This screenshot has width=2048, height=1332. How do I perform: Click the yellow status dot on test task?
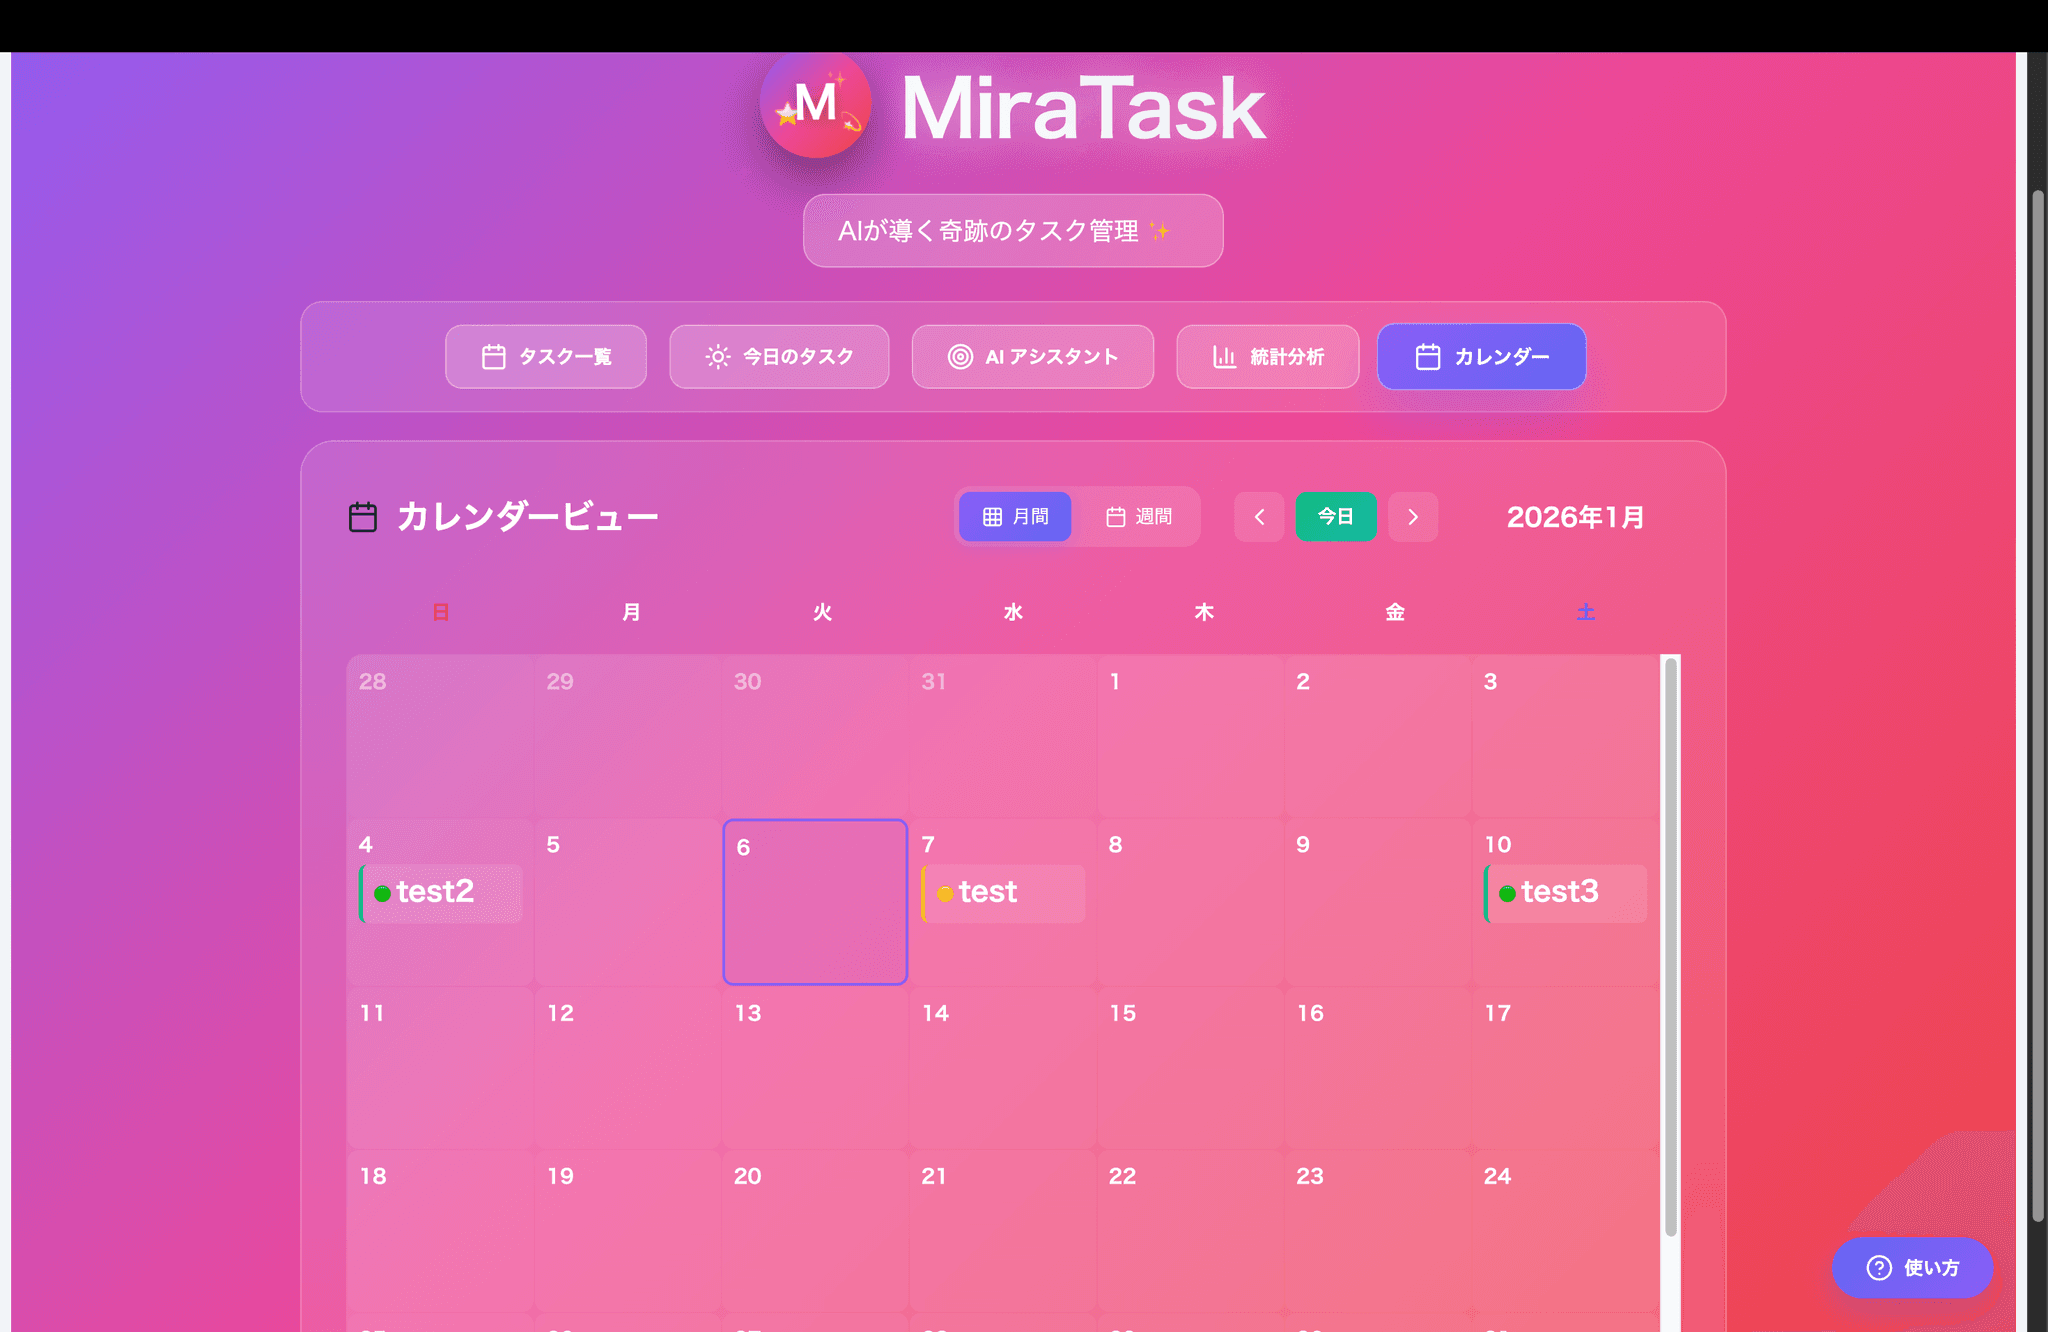945,894
